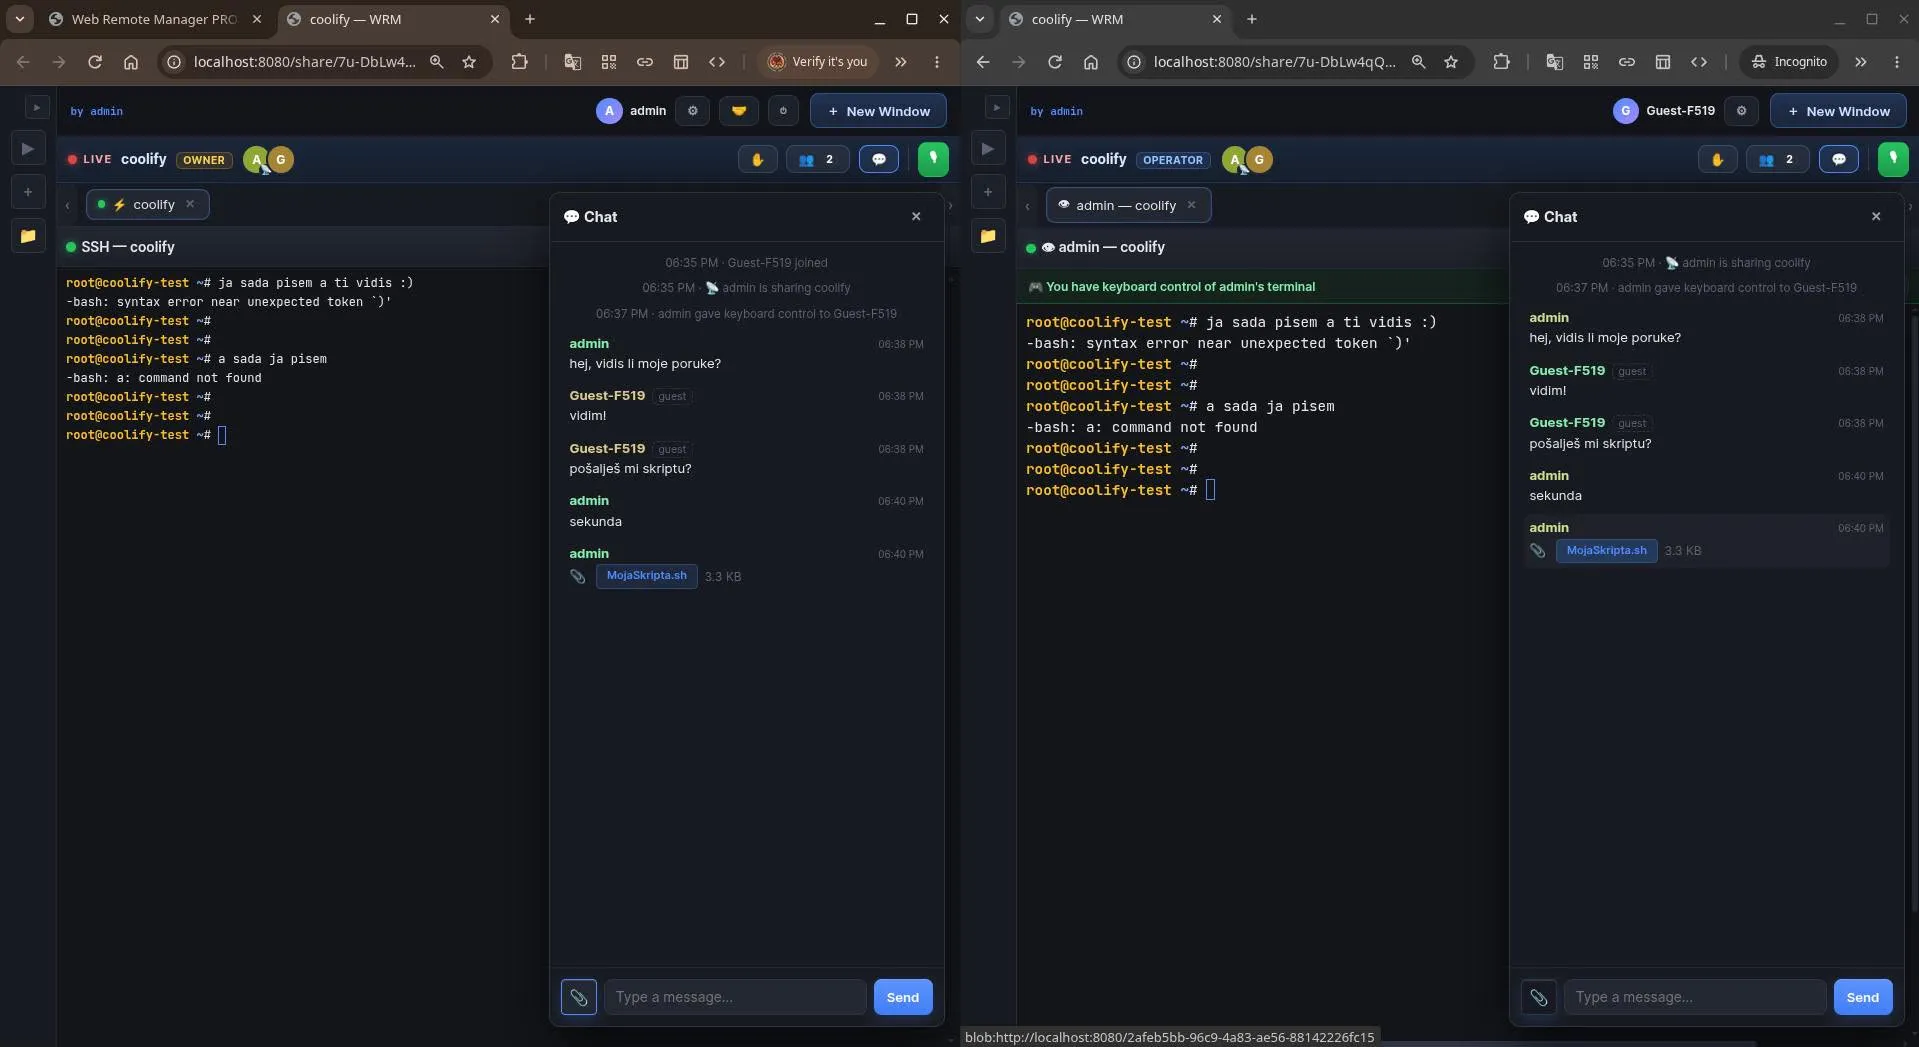
Task: Click the power icon in admin window
Action: [x=783, y=111]
